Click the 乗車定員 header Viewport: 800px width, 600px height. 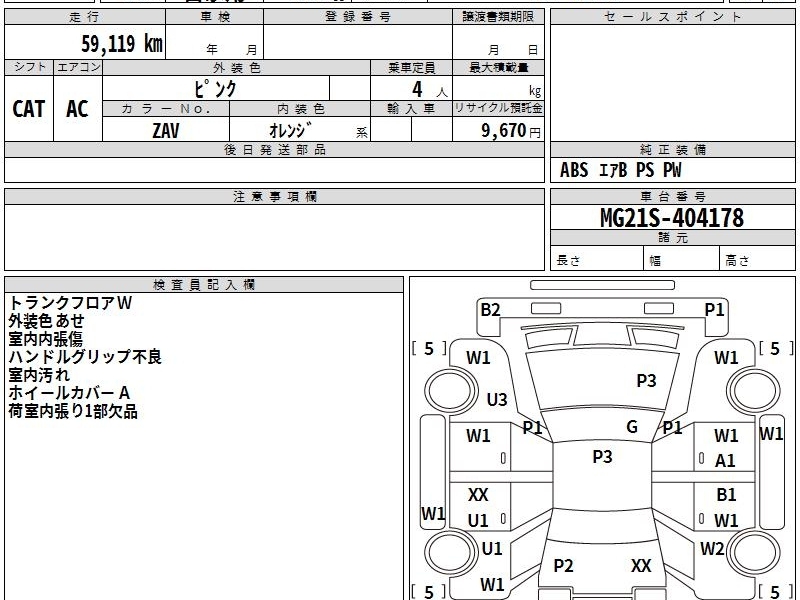tap(411, 67)
